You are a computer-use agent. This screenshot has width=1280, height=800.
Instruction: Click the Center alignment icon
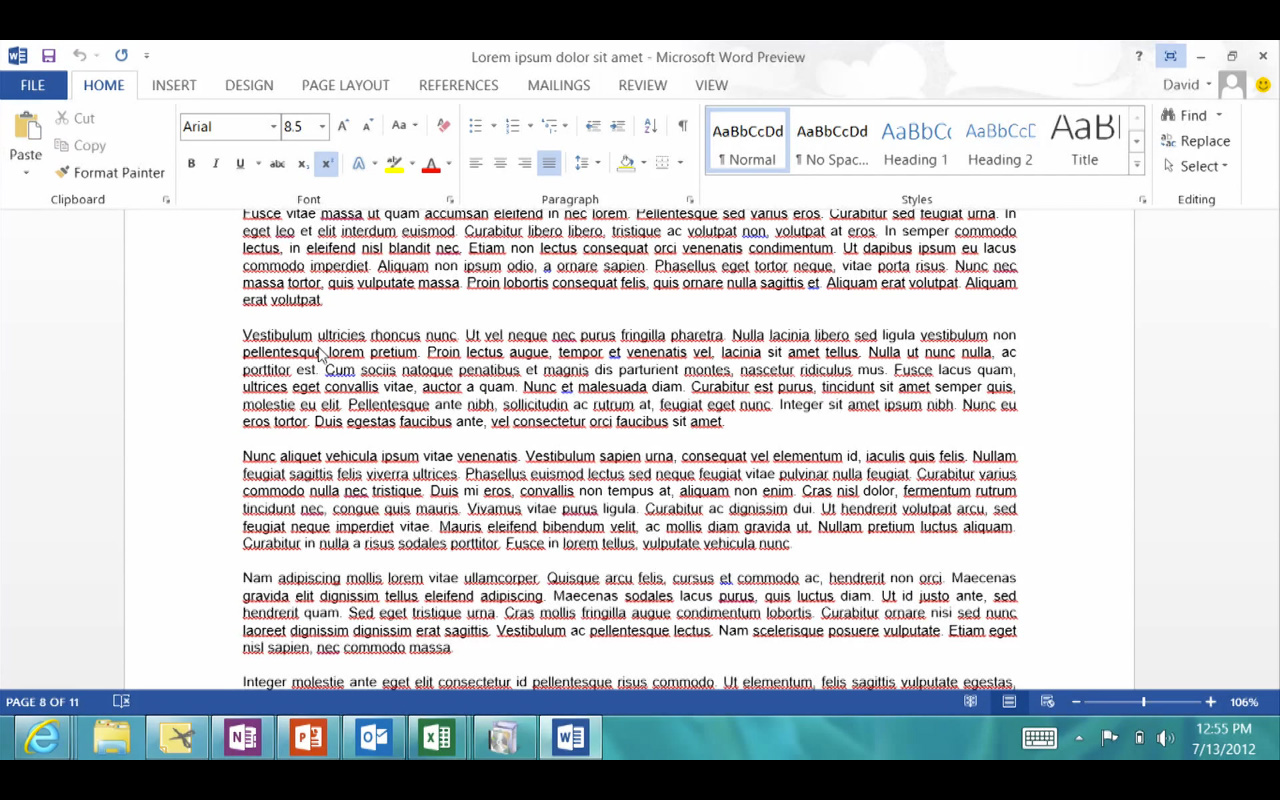(500, 163)
